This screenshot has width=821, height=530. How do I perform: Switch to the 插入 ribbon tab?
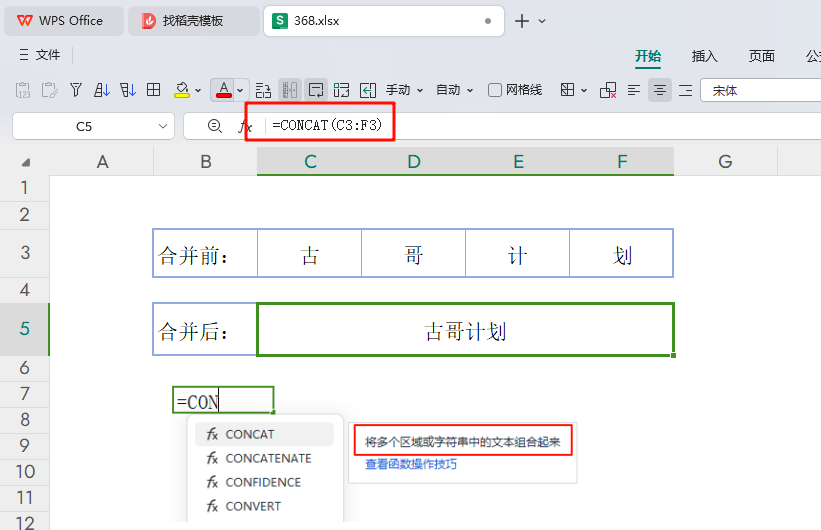[704, 56]
